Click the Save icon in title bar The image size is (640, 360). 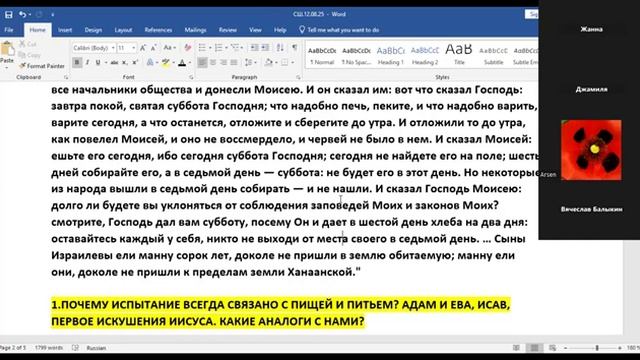coord(9,15)
